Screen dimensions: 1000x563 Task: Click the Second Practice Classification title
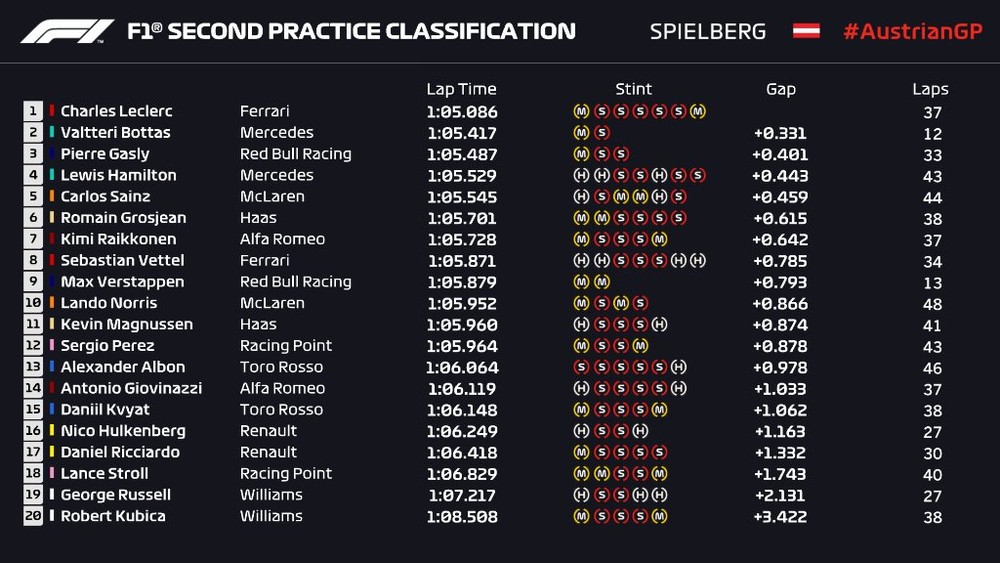pos(351,31)
